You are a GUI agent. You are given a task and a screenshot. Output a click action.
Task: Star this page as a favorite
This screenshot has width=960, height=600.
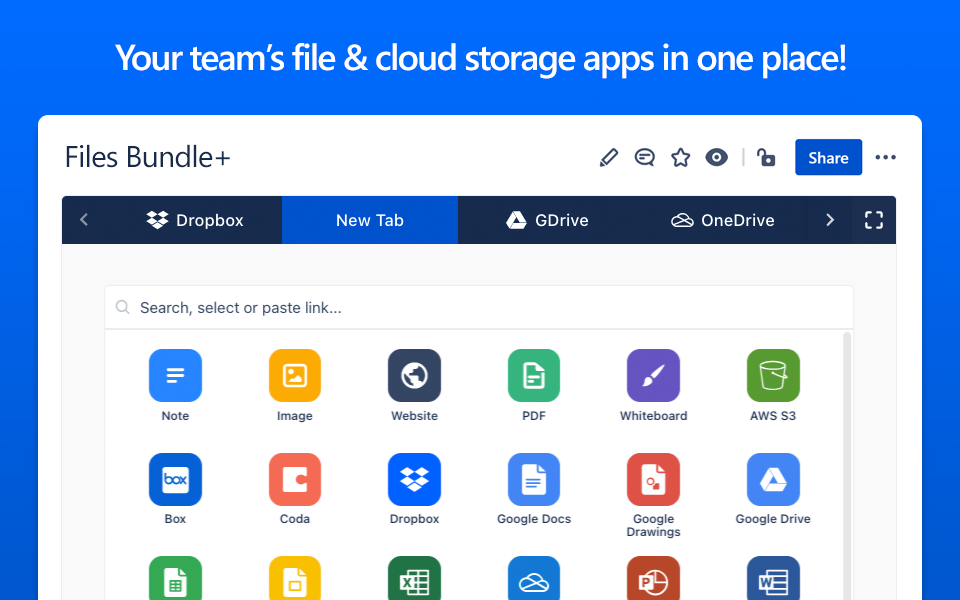point(680,157)
